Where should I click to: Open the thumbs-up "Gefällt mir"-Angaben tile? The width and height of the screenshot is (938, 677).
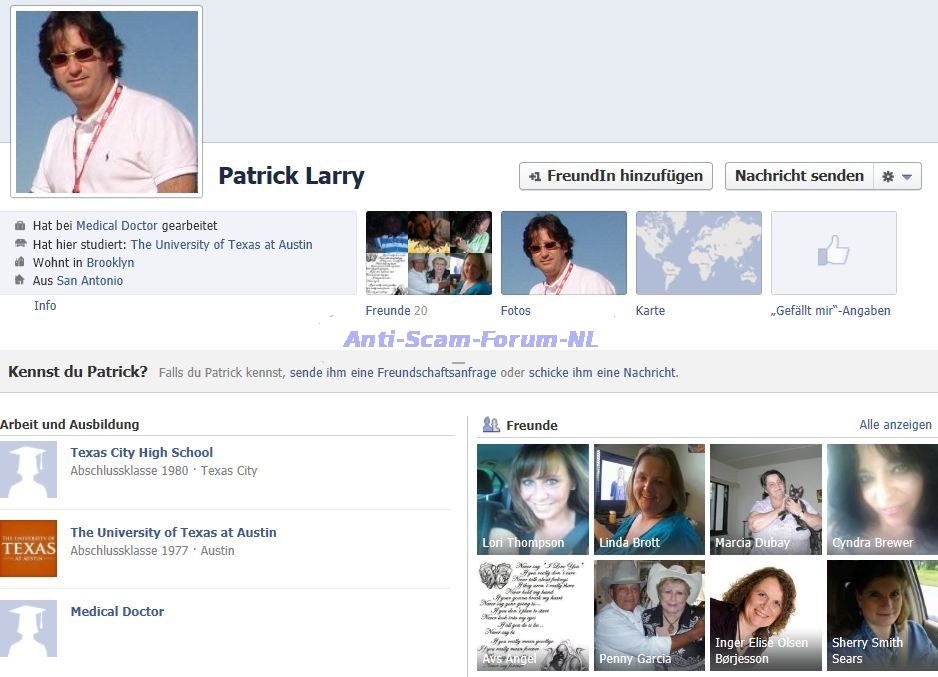point(833,253)
